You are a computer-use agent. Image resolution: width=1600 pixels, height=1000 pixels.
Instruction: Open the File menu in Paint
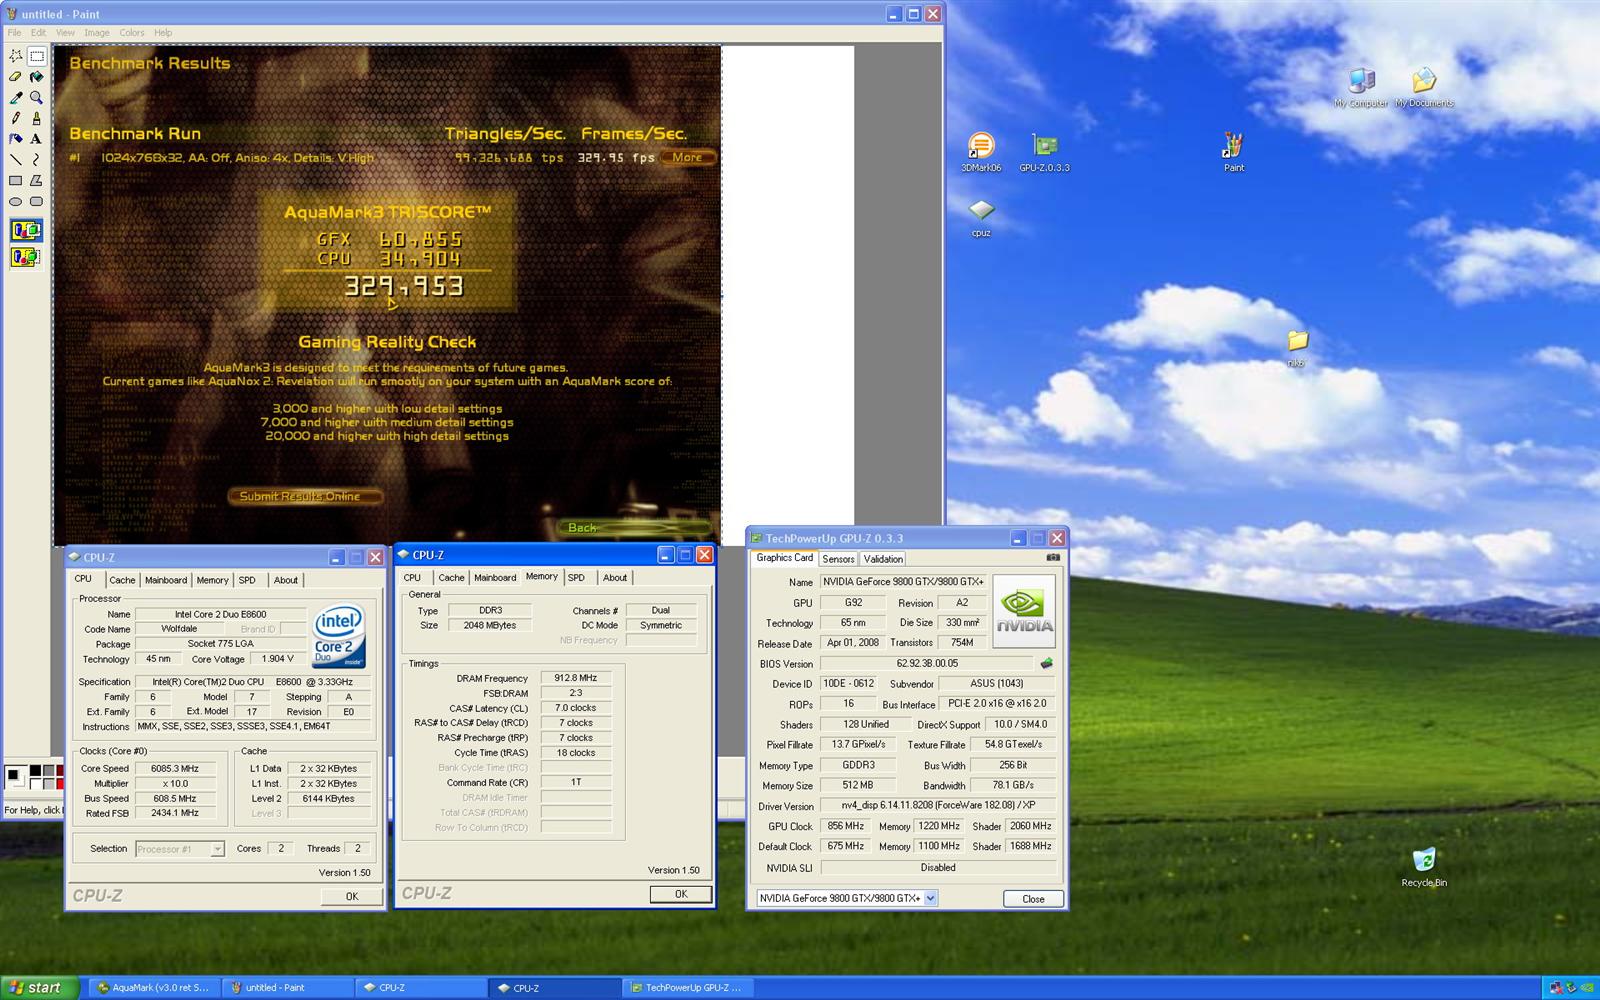(x=15, y=33)
